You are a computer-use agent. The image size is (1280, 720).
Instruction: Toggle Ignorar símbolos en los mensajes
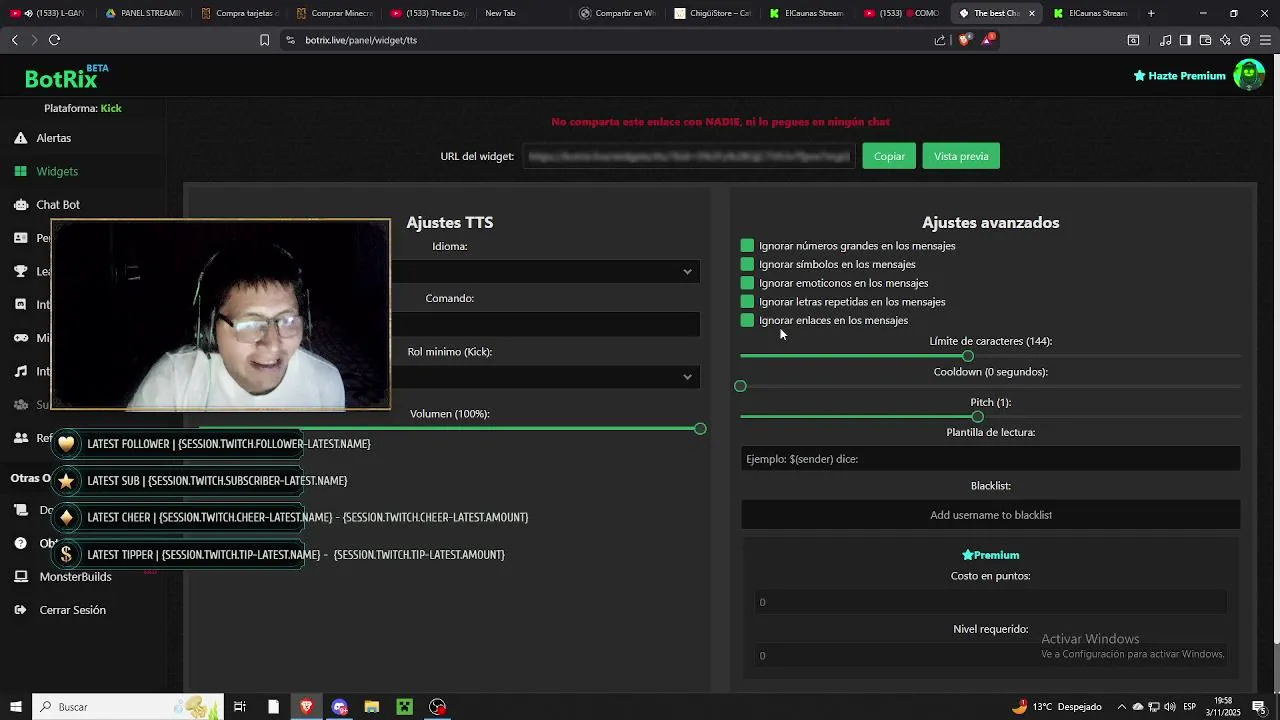747,264
